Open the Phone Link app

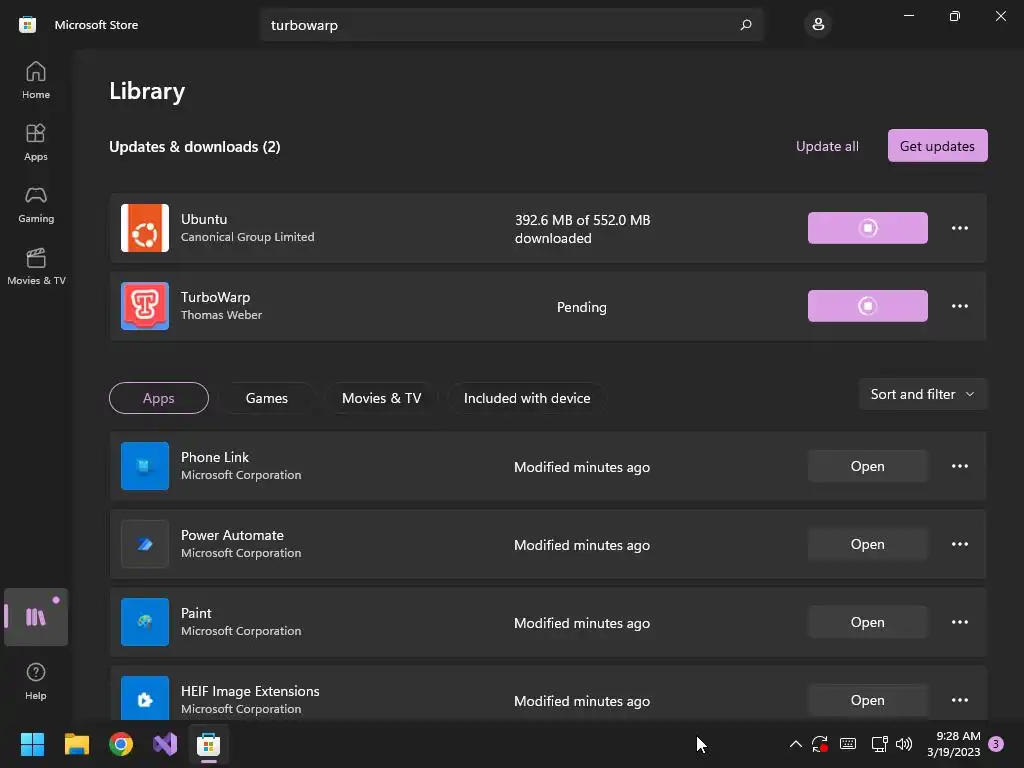[x=867, y=466]
